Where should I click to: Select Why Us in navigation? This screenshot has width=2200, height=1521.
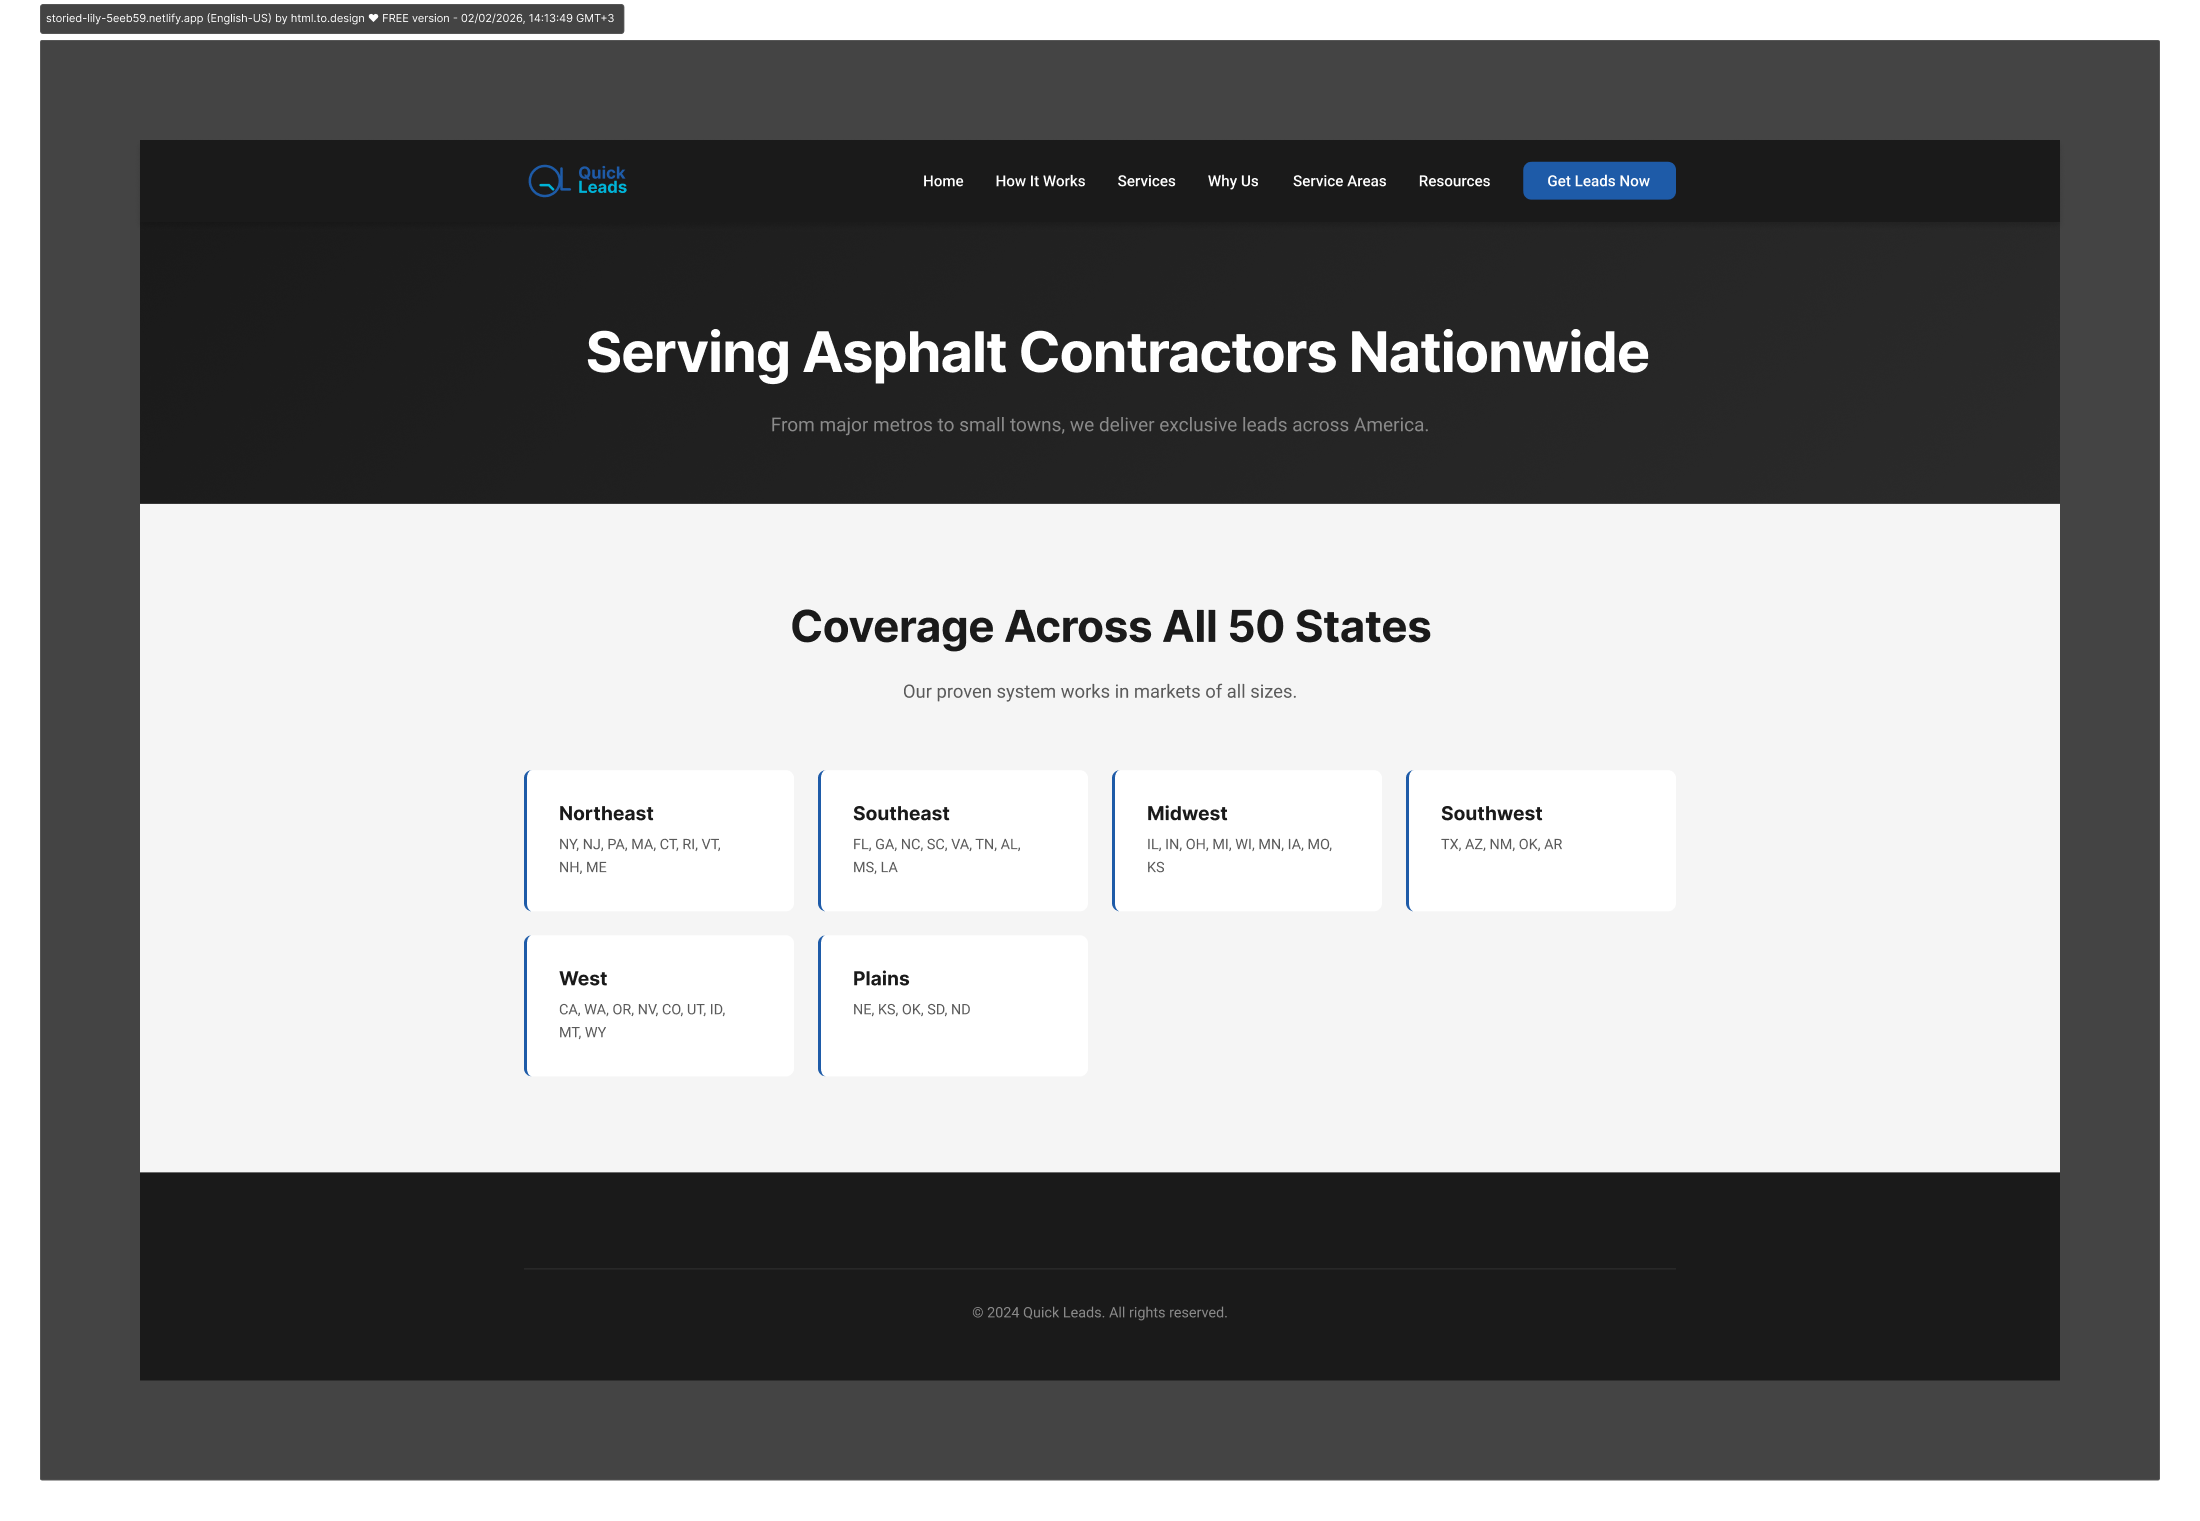click(1232, 181)
